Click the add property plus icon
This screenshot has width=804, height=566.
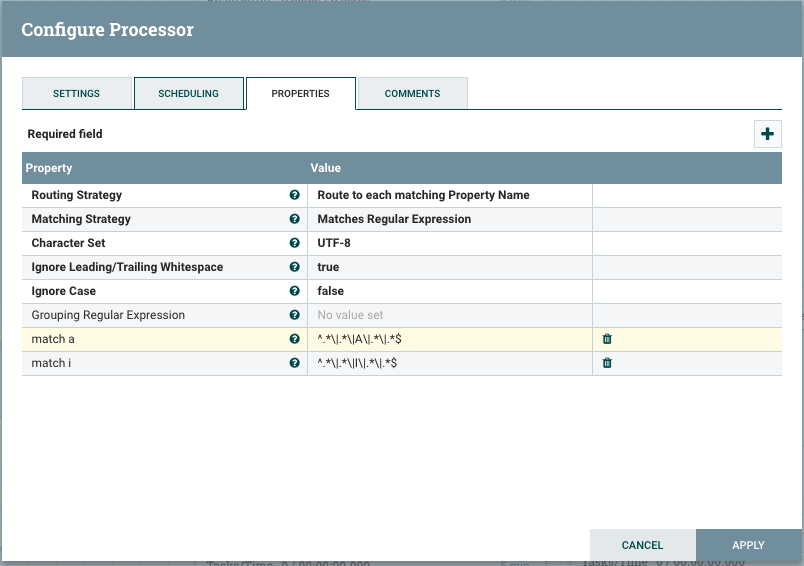(767, 134)
